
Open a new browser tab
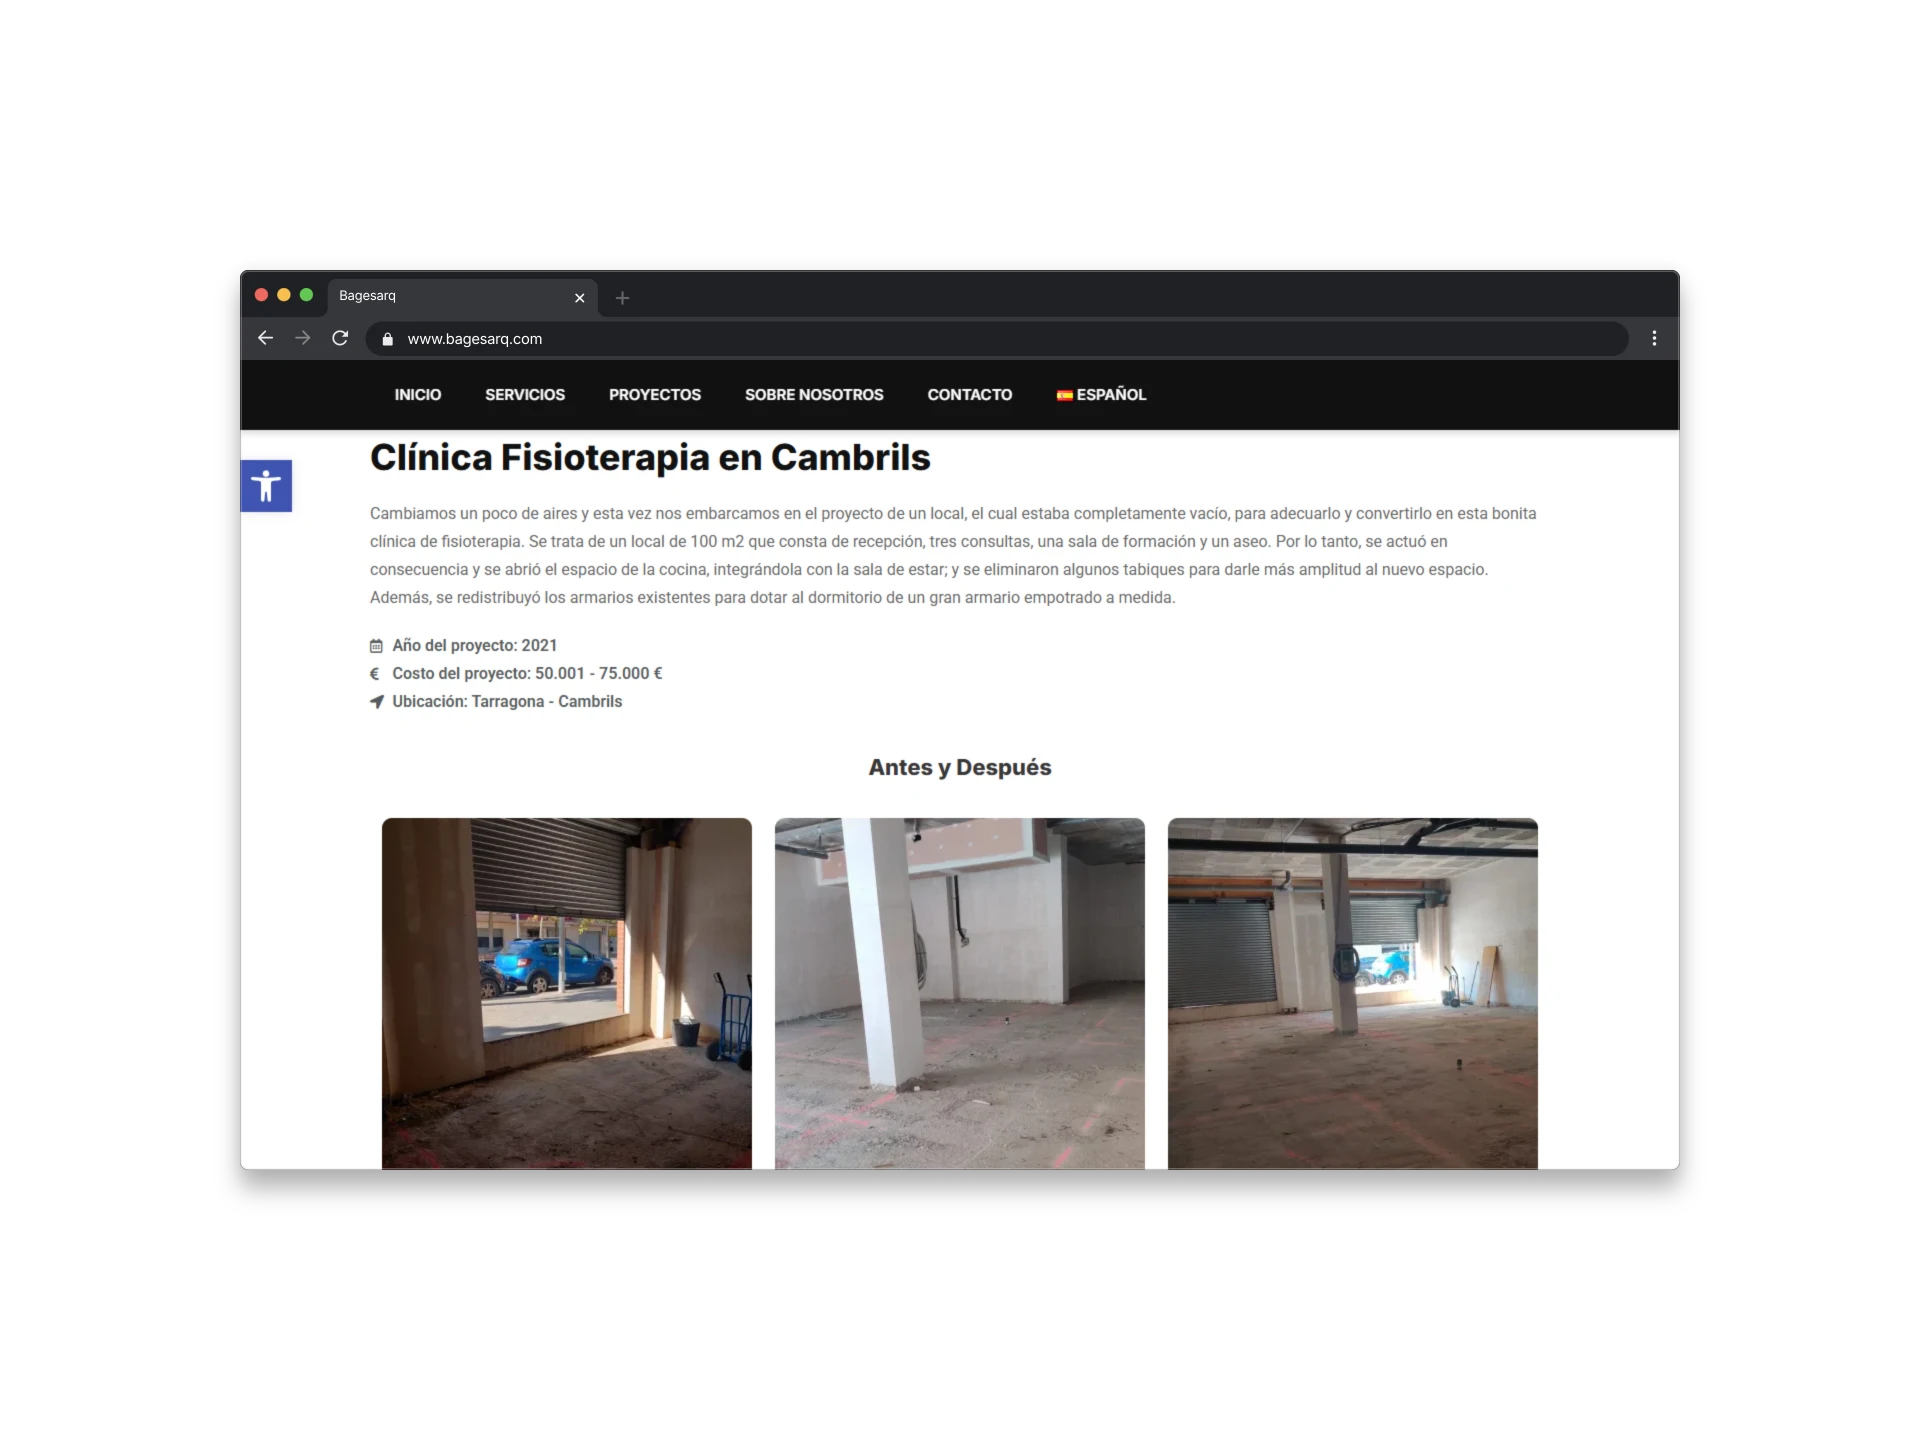click(622, 298)
